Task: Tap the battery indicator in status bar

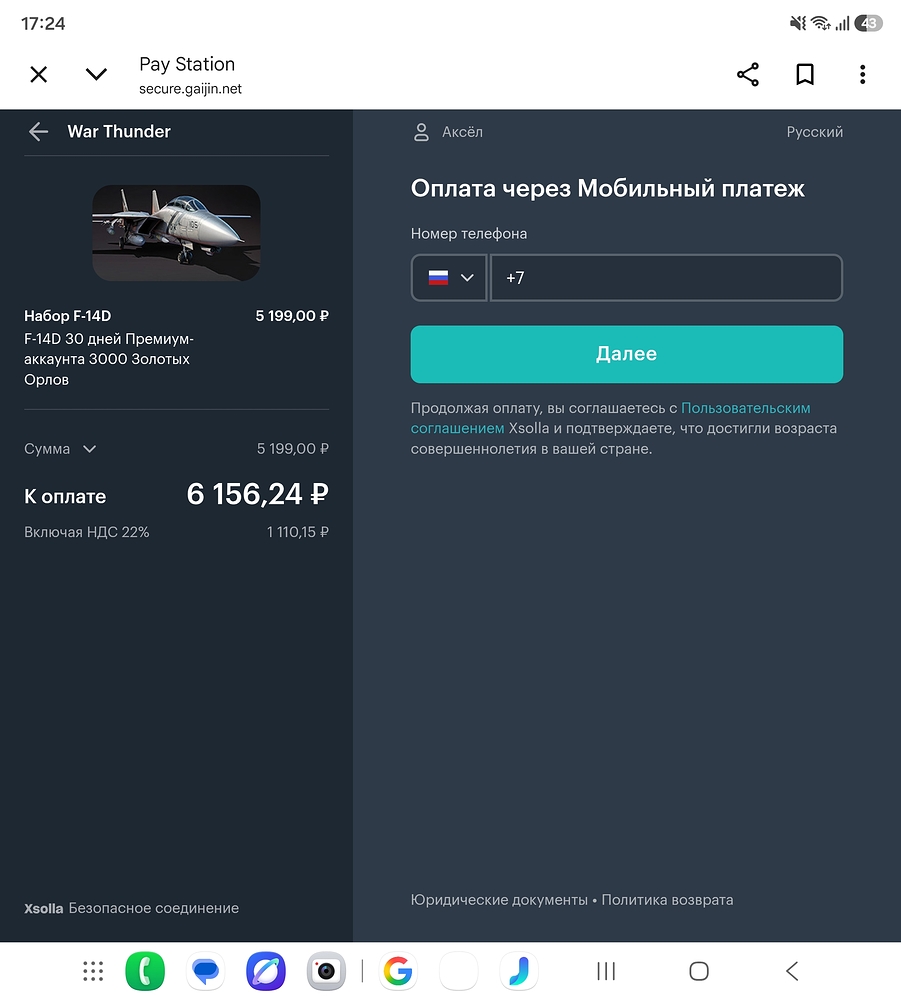Action: pyautogui.click(x=868, y=24)
